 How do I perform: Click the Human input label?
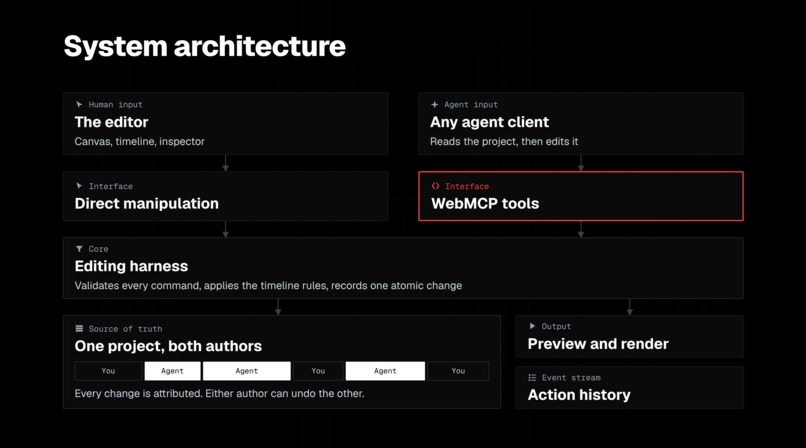click(115, 104)
